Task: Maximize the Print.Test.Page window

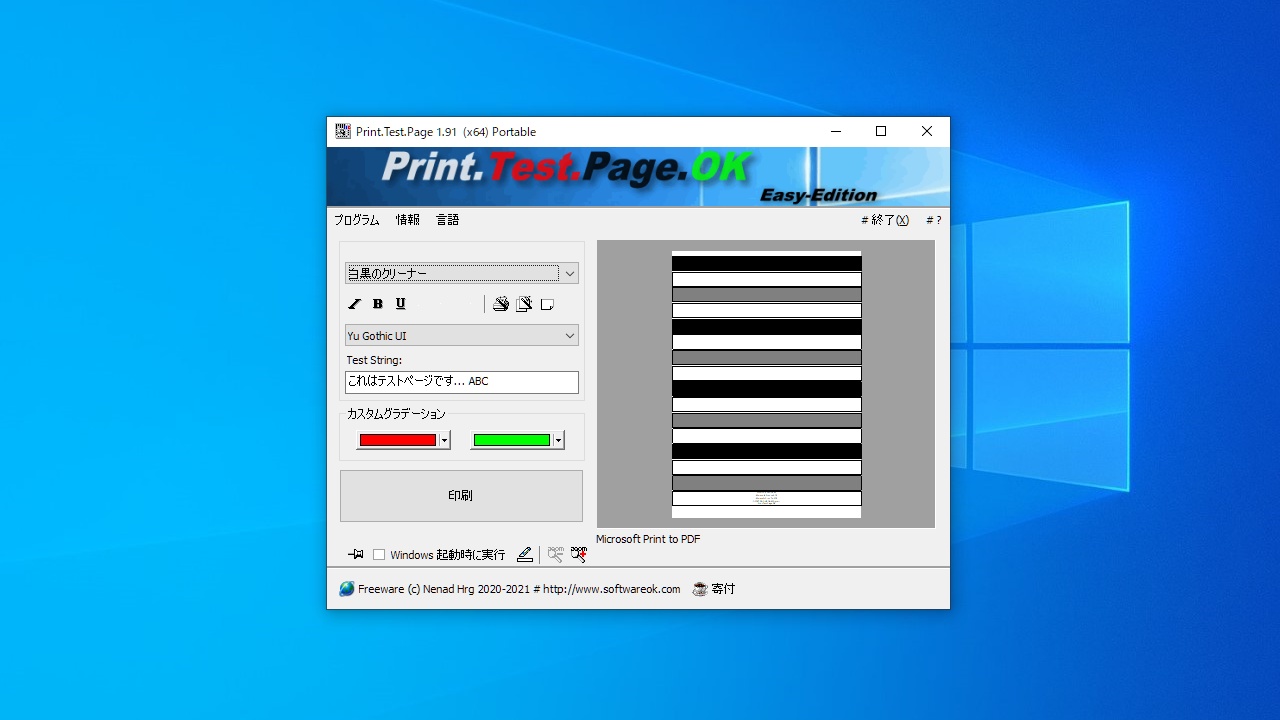Action: [881, 131]
